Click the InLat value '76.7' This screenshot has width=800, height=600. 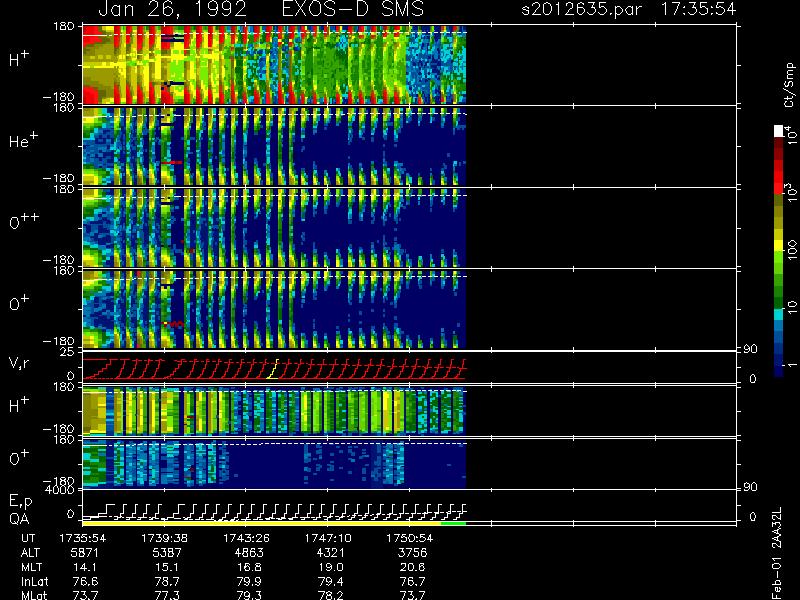[412, 581]
